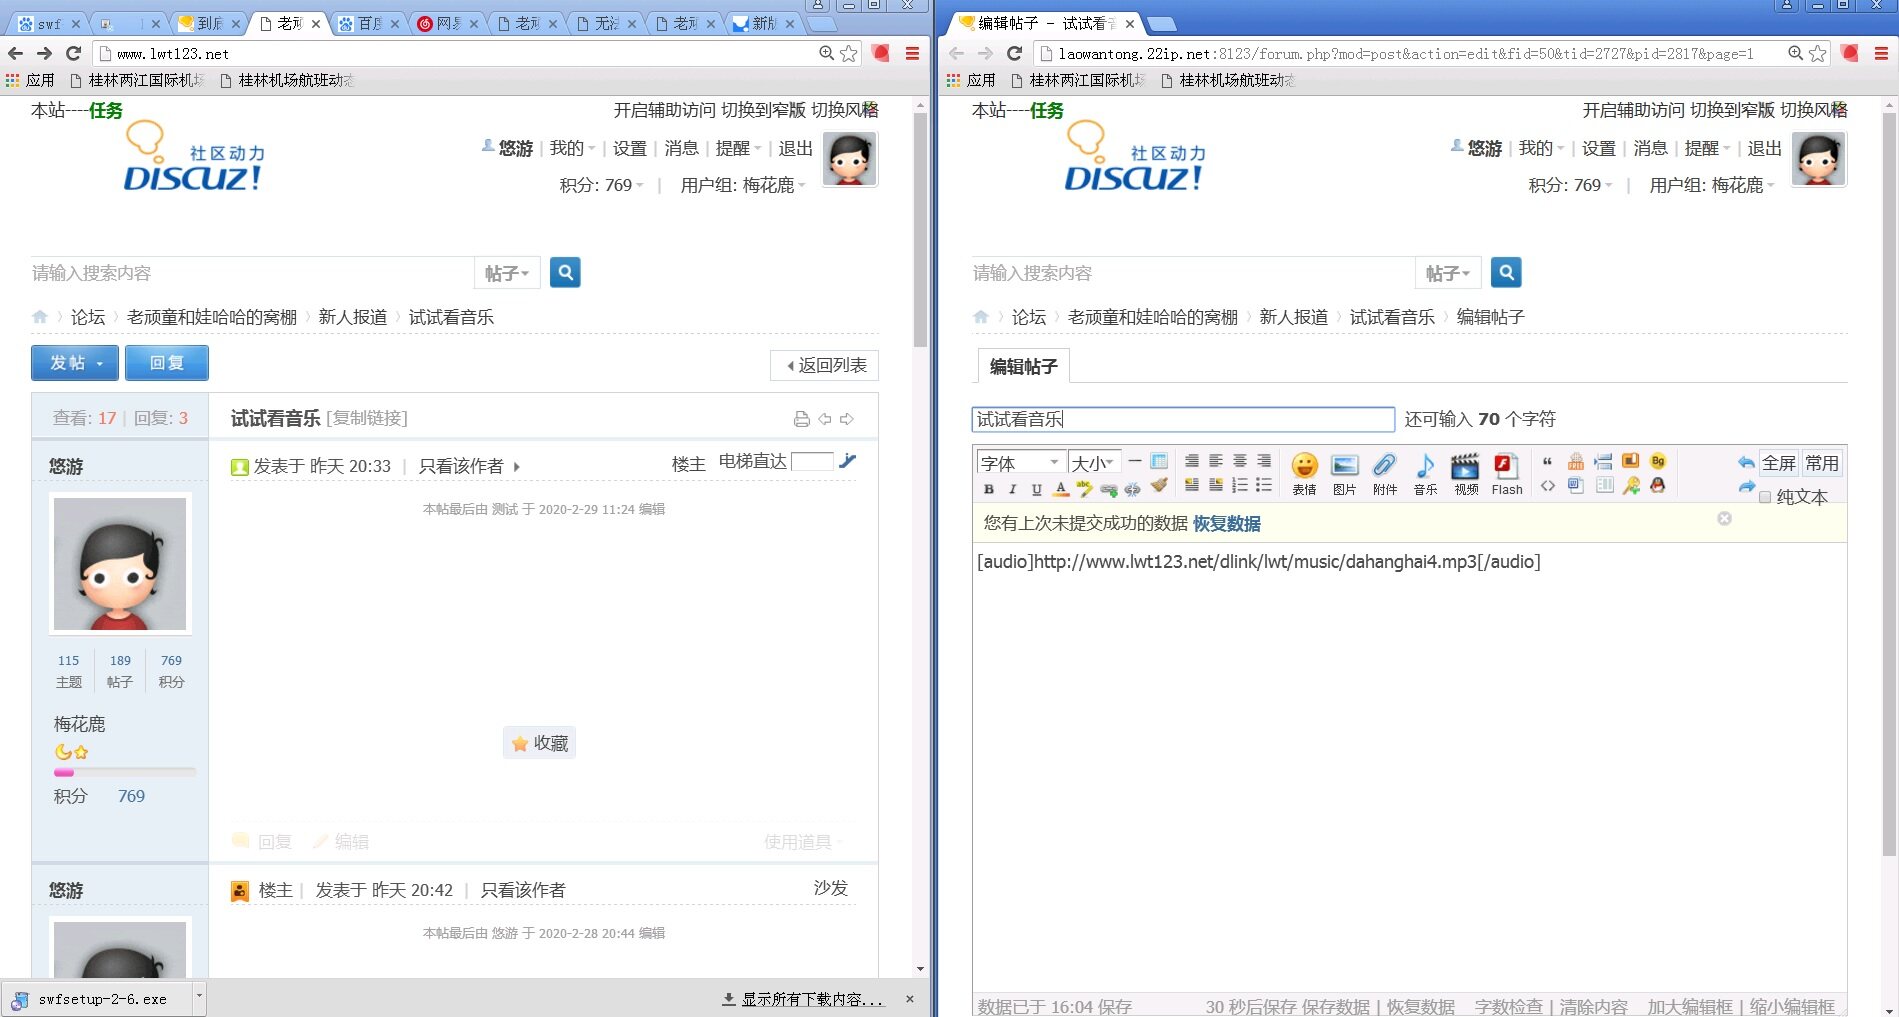
Task: Insert a quote block in editor
Action: [x=1548, y=462]
